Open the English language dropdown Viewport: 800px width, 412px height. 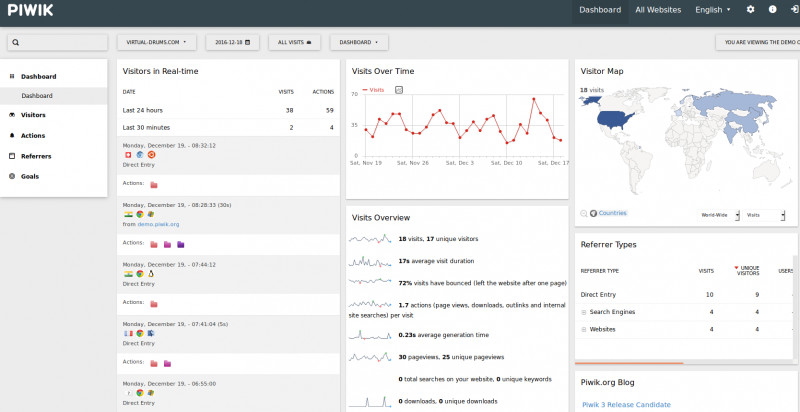click(713, 10)
